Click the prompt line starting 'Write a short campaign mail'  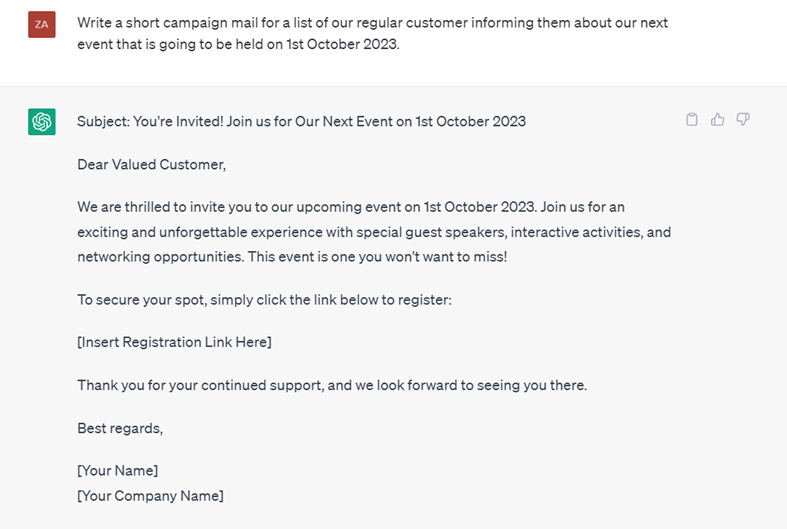(x=372, y=22)
